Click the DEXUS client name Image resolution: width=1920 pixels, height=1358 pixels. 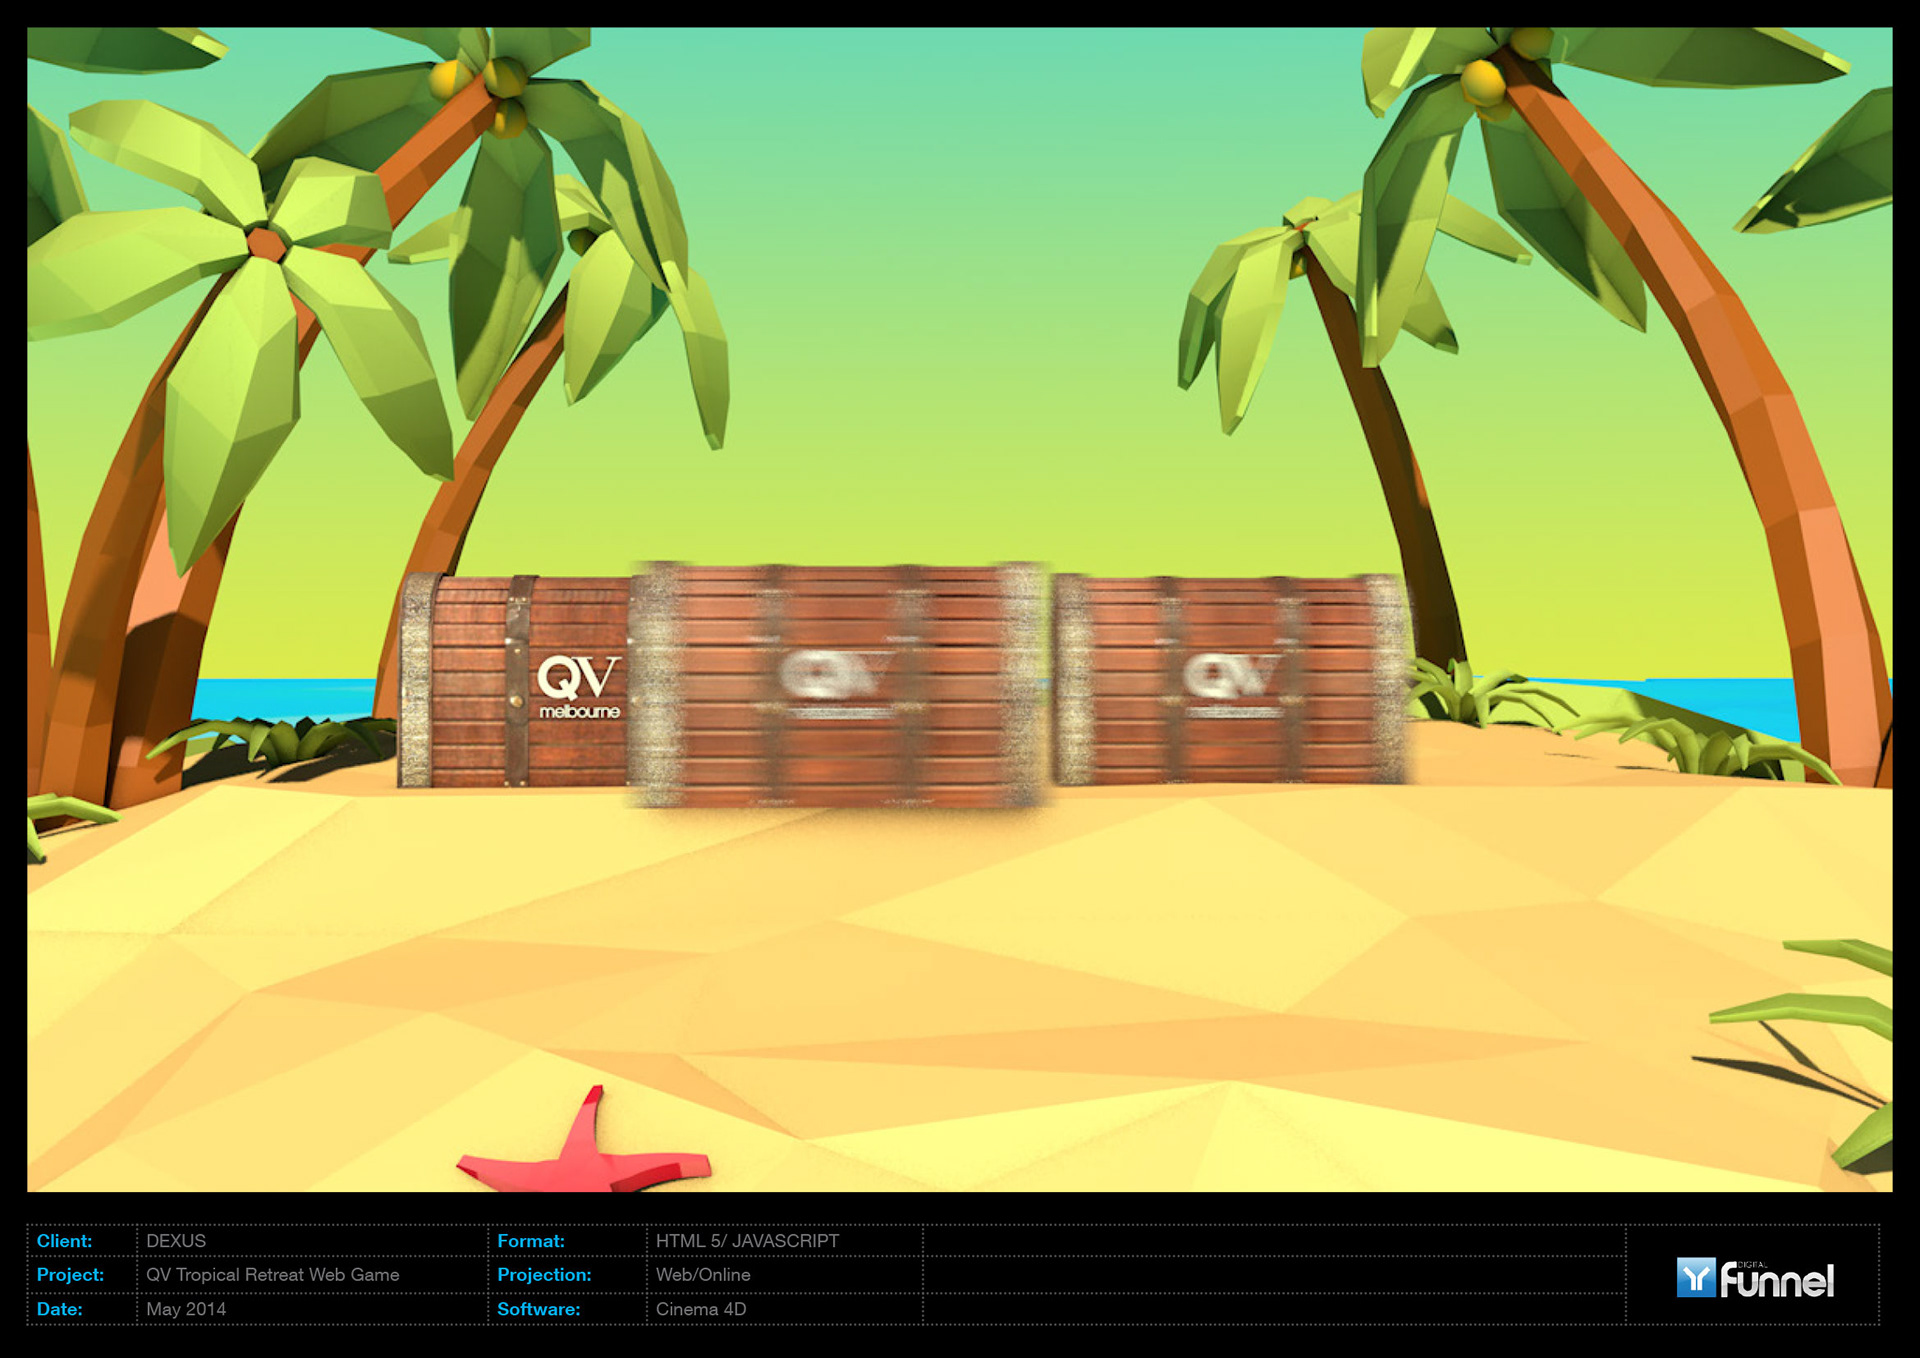[176, 1241]
